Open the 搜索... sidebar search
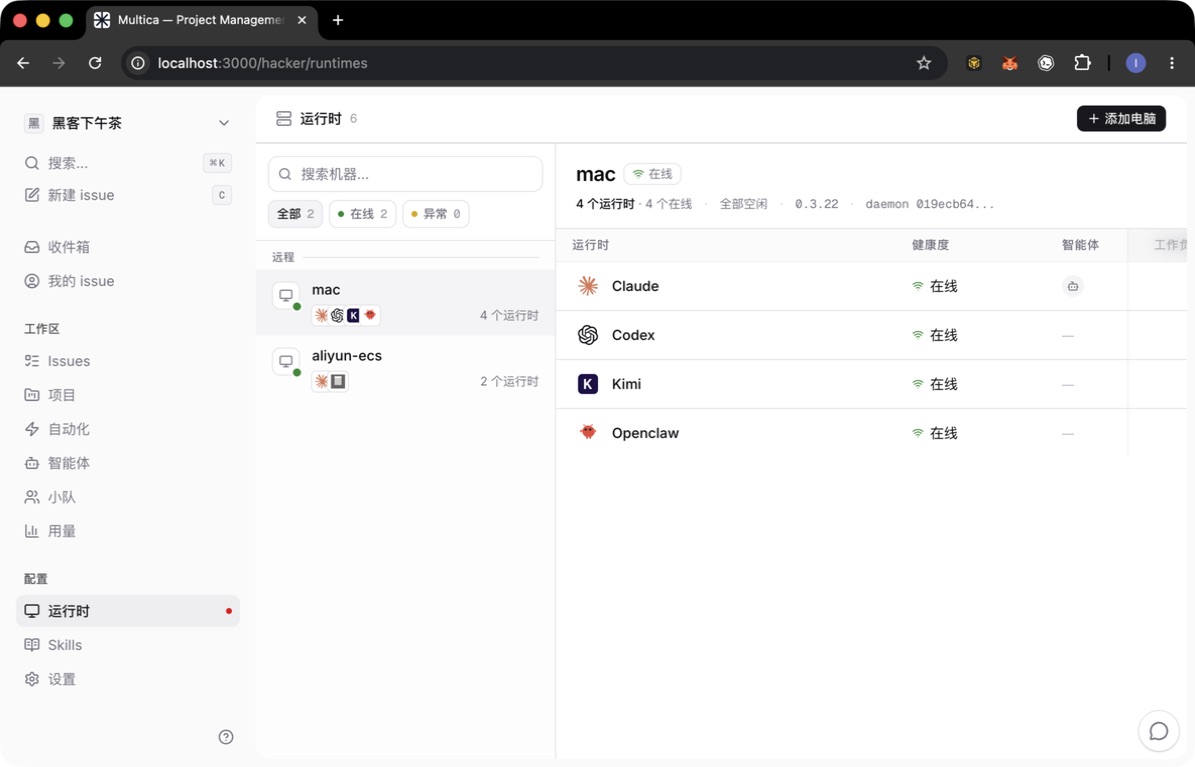The height and width of the screenshot is (767, 1195). pos(128,162)
